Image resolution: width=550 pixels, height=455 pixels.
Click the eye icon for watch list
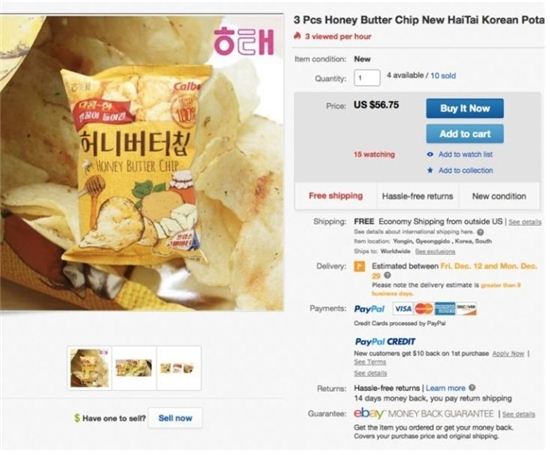click(x=430, y=154)
